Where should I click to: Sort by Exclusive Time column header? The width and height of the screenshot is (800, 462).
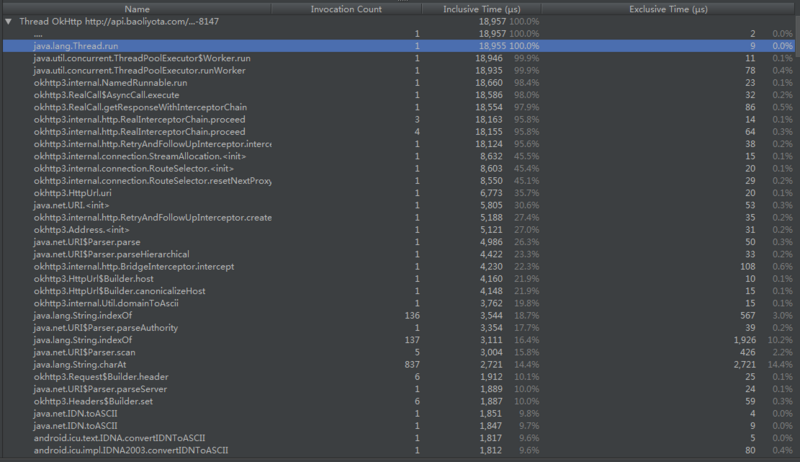(x=668, y=9)
